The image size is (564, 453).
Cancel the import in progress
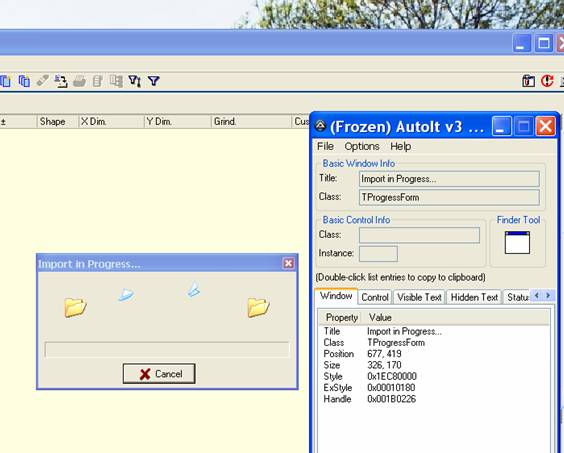pyautogui.click(x=159, y=373)
